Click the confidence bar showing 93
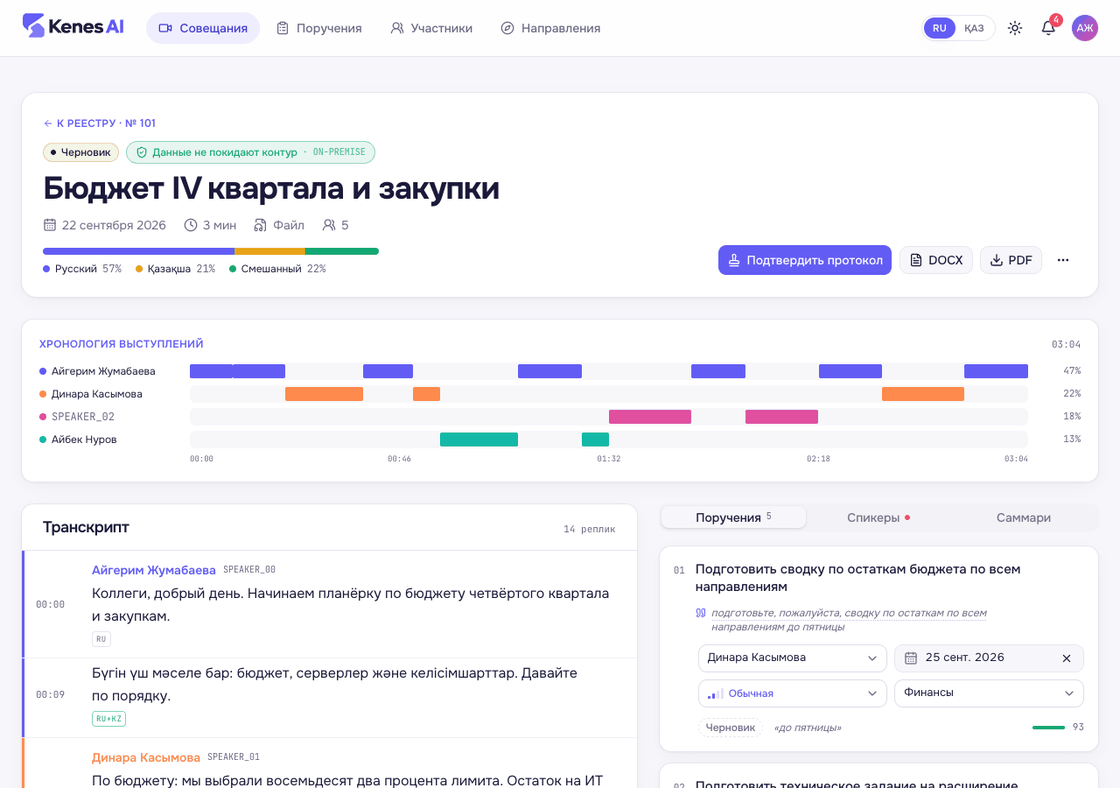The image size is (1120, 788). coord(1048,727)
